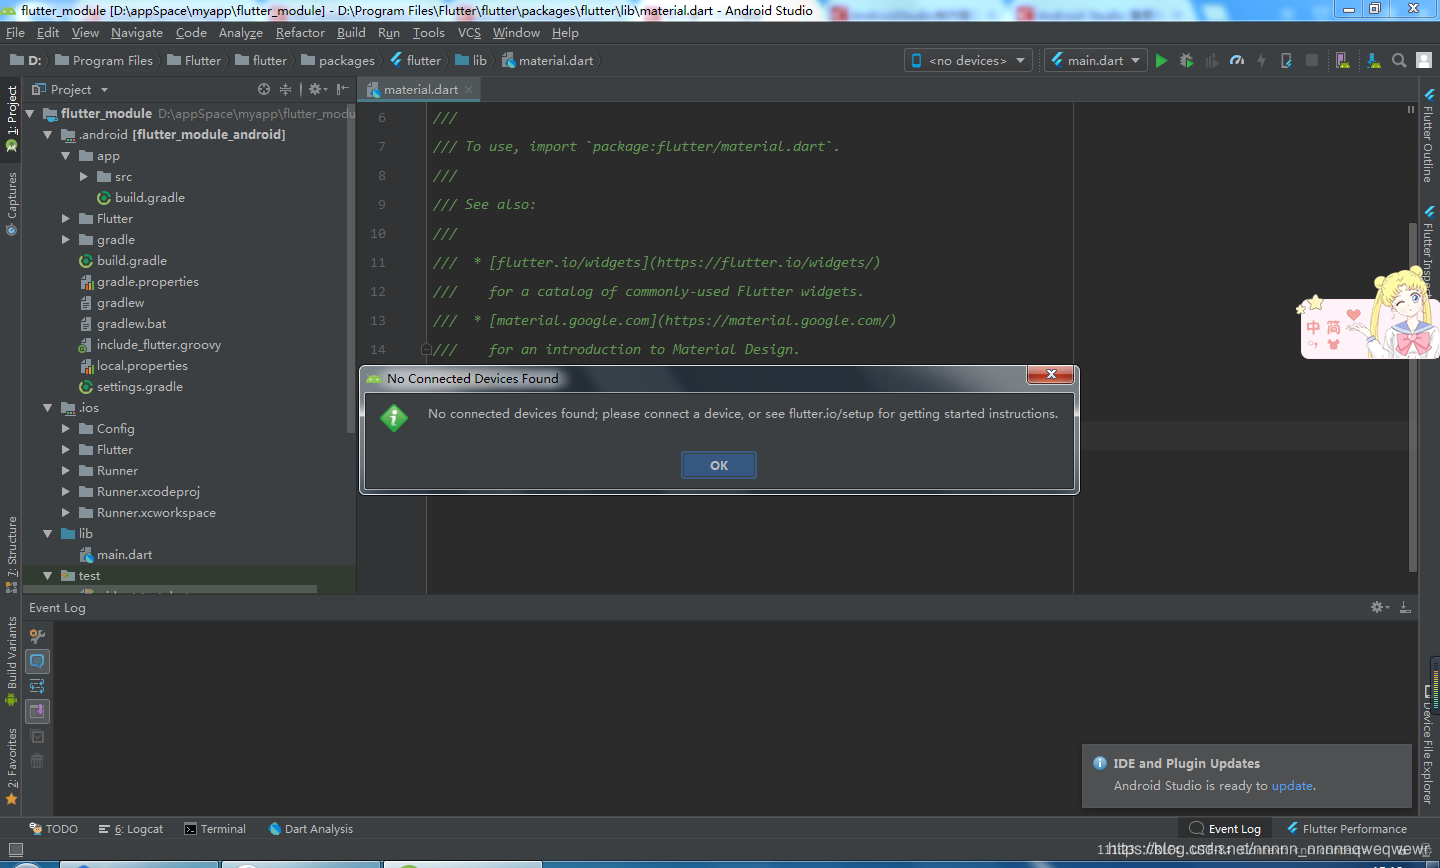Open the Flutter Performance tool window

click(x=1346, y=829)
